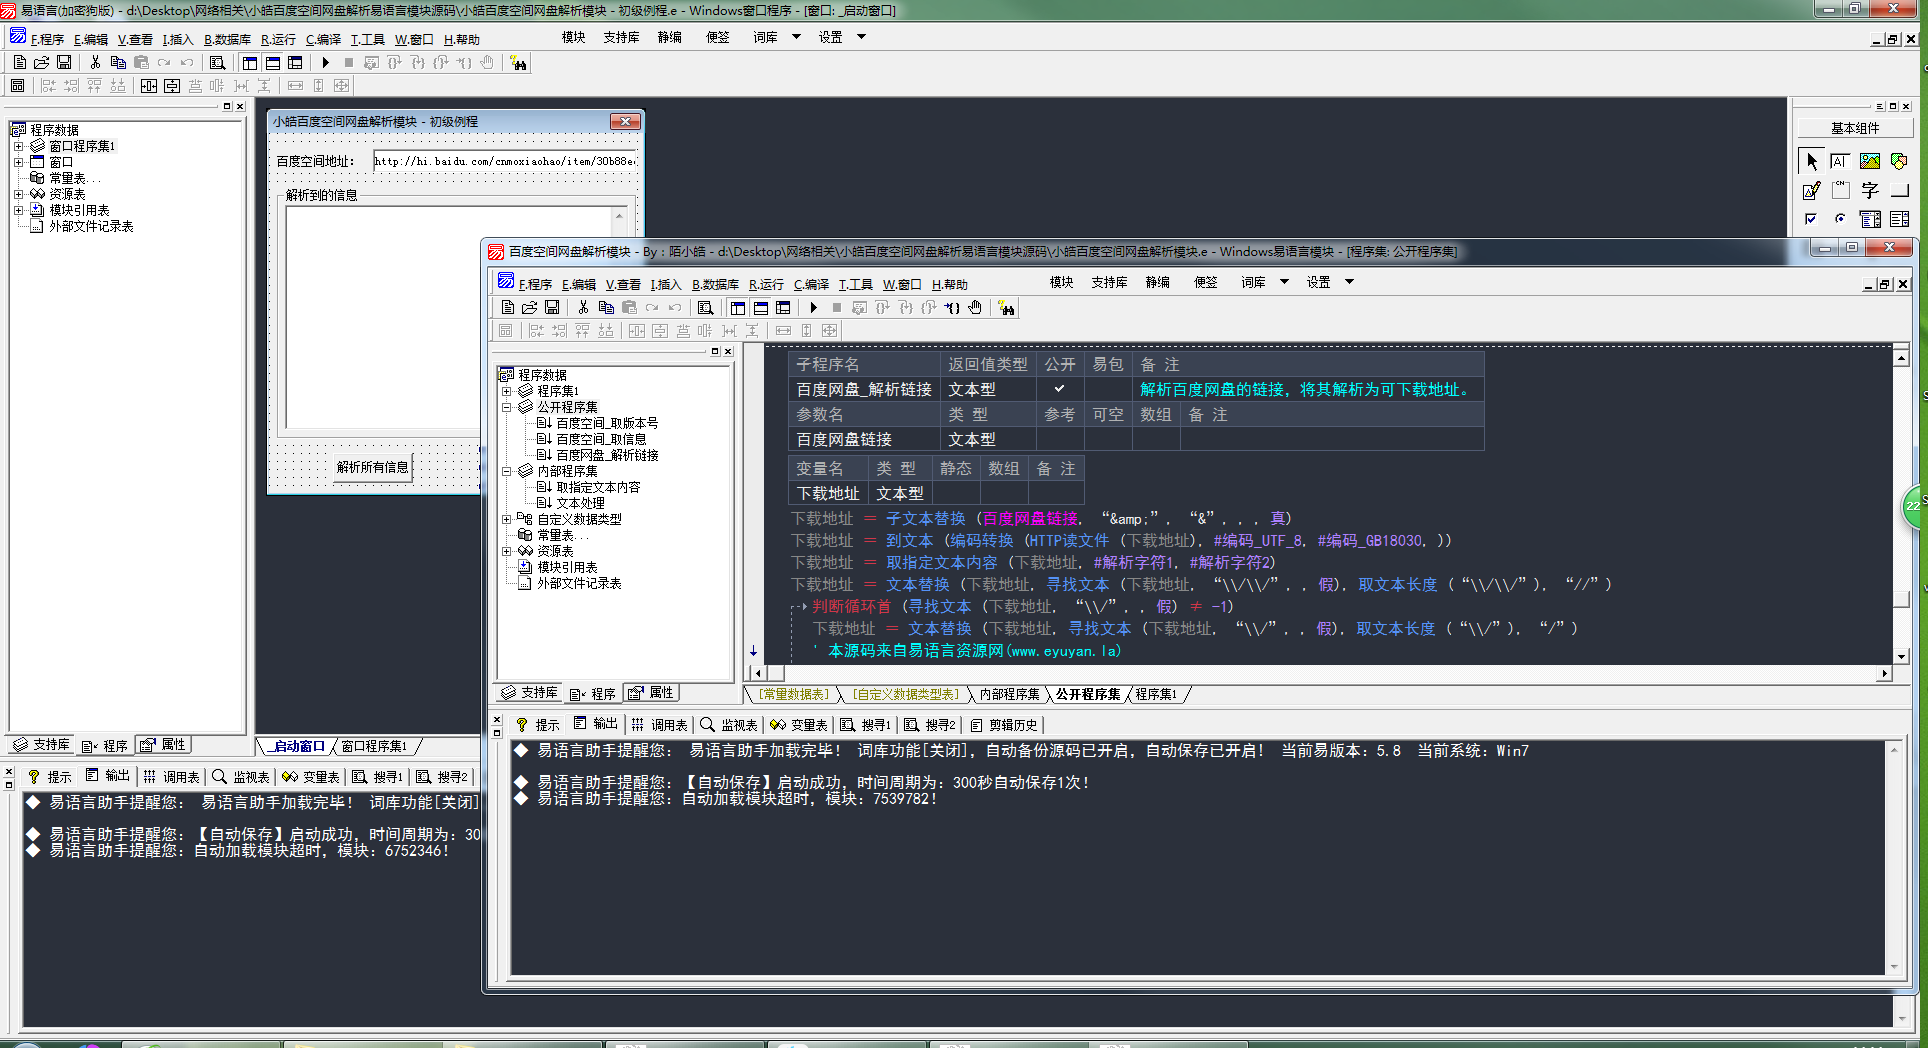The image size is (1928, 1048).
Task: Click Copy icon in front module window toolbar
Action: coord(606,308)
